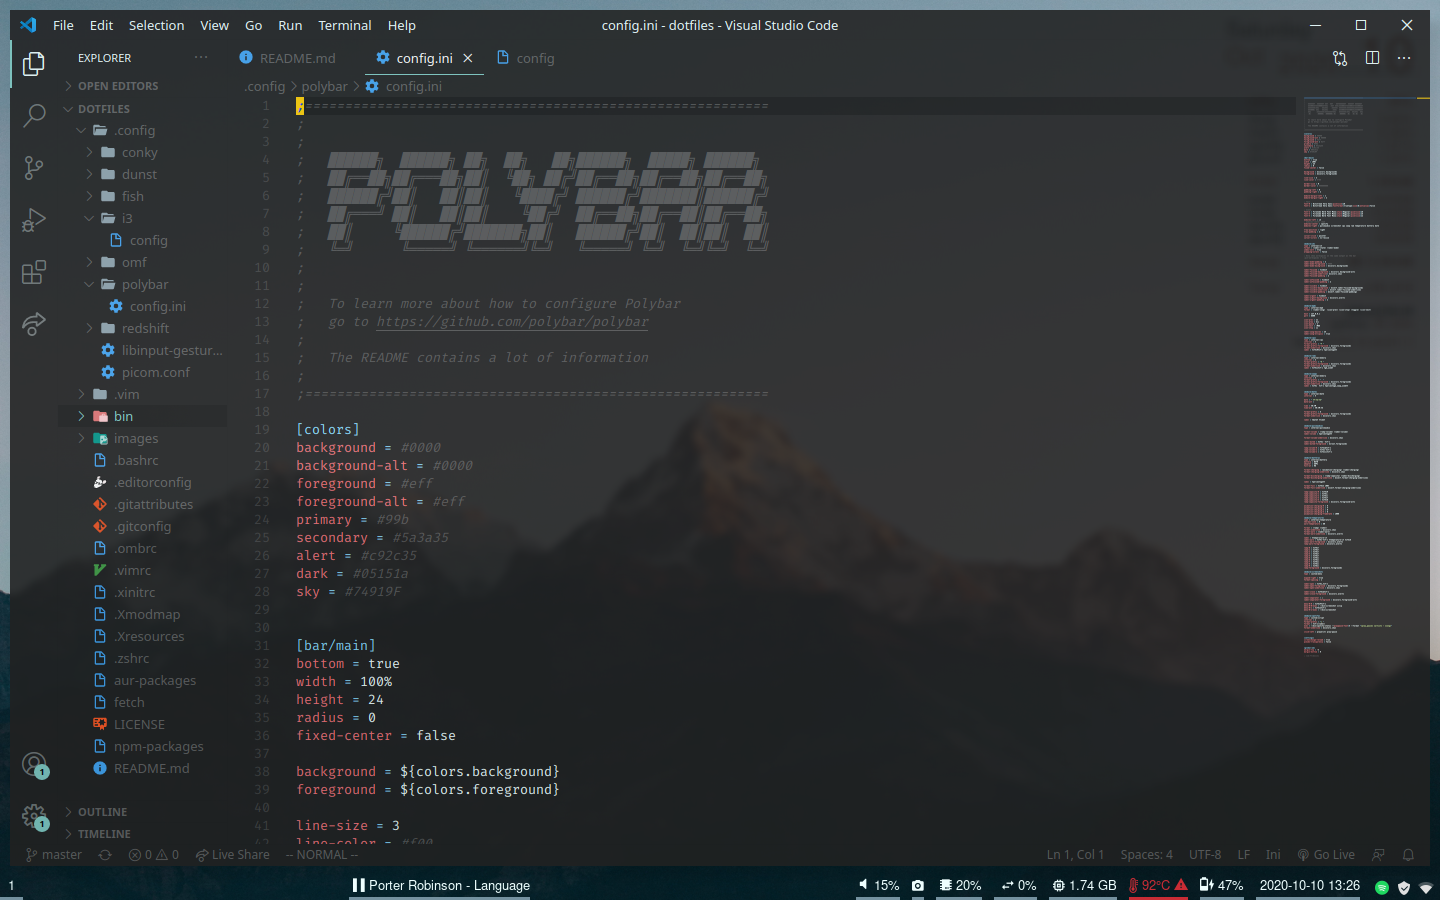Open picom.conf in the explorer
The height and width of the screenshot is (900, 1440).
(155, 372)
